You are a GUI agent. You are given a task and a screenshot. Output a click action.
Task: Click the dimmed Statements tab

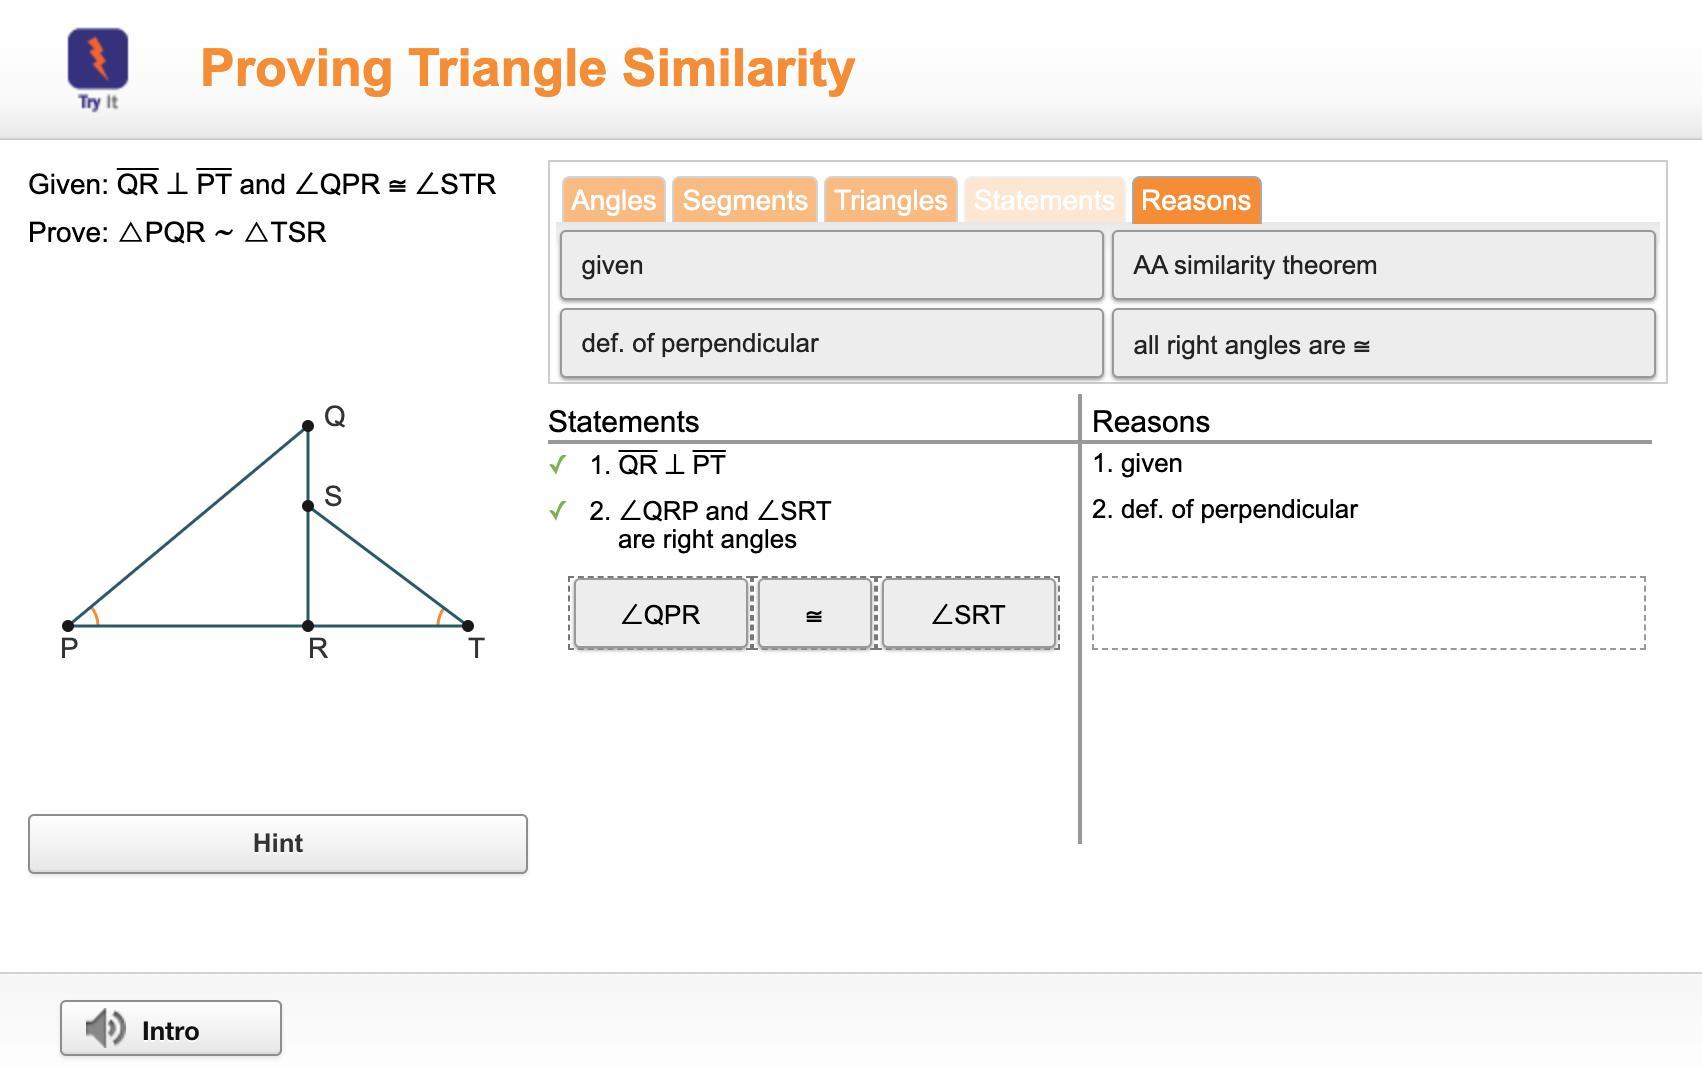[1044, 200]
